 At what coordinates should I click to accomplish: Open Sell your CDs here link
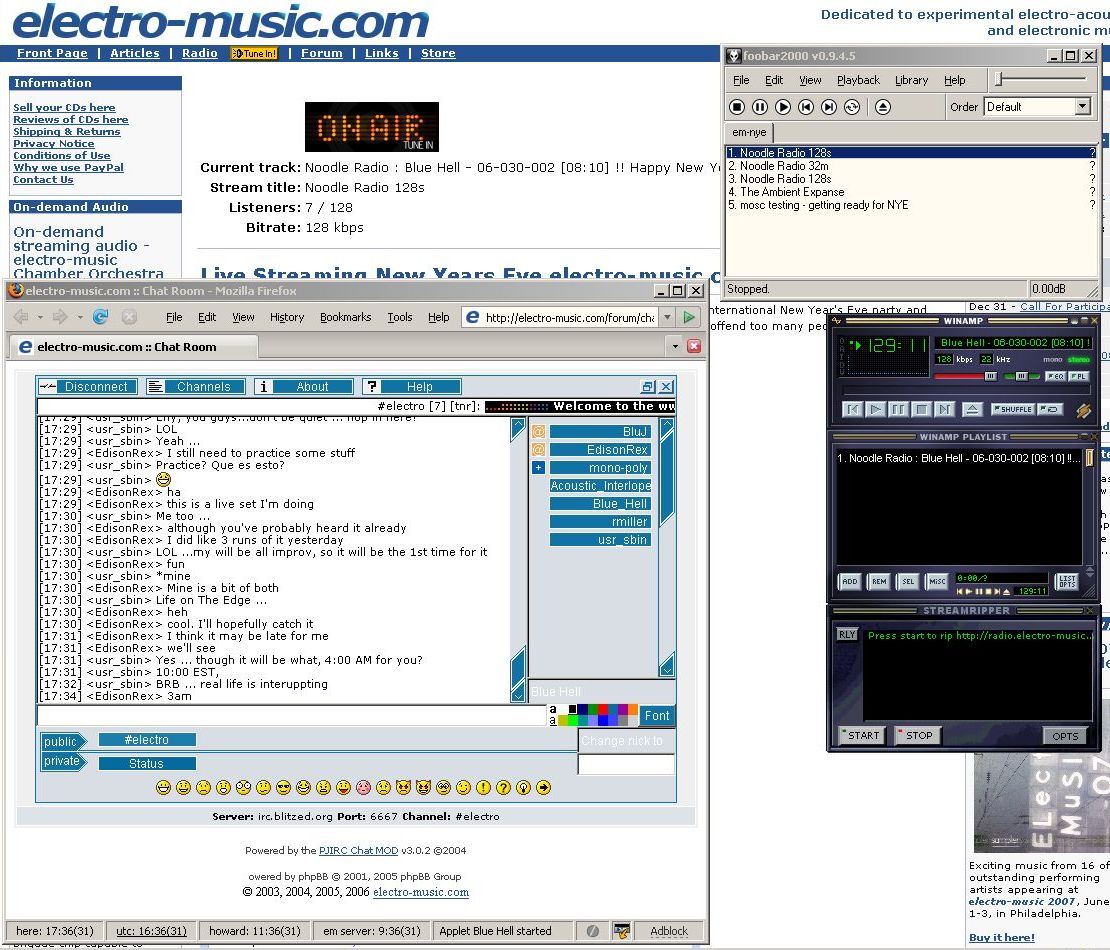click(x=64, y=108)
